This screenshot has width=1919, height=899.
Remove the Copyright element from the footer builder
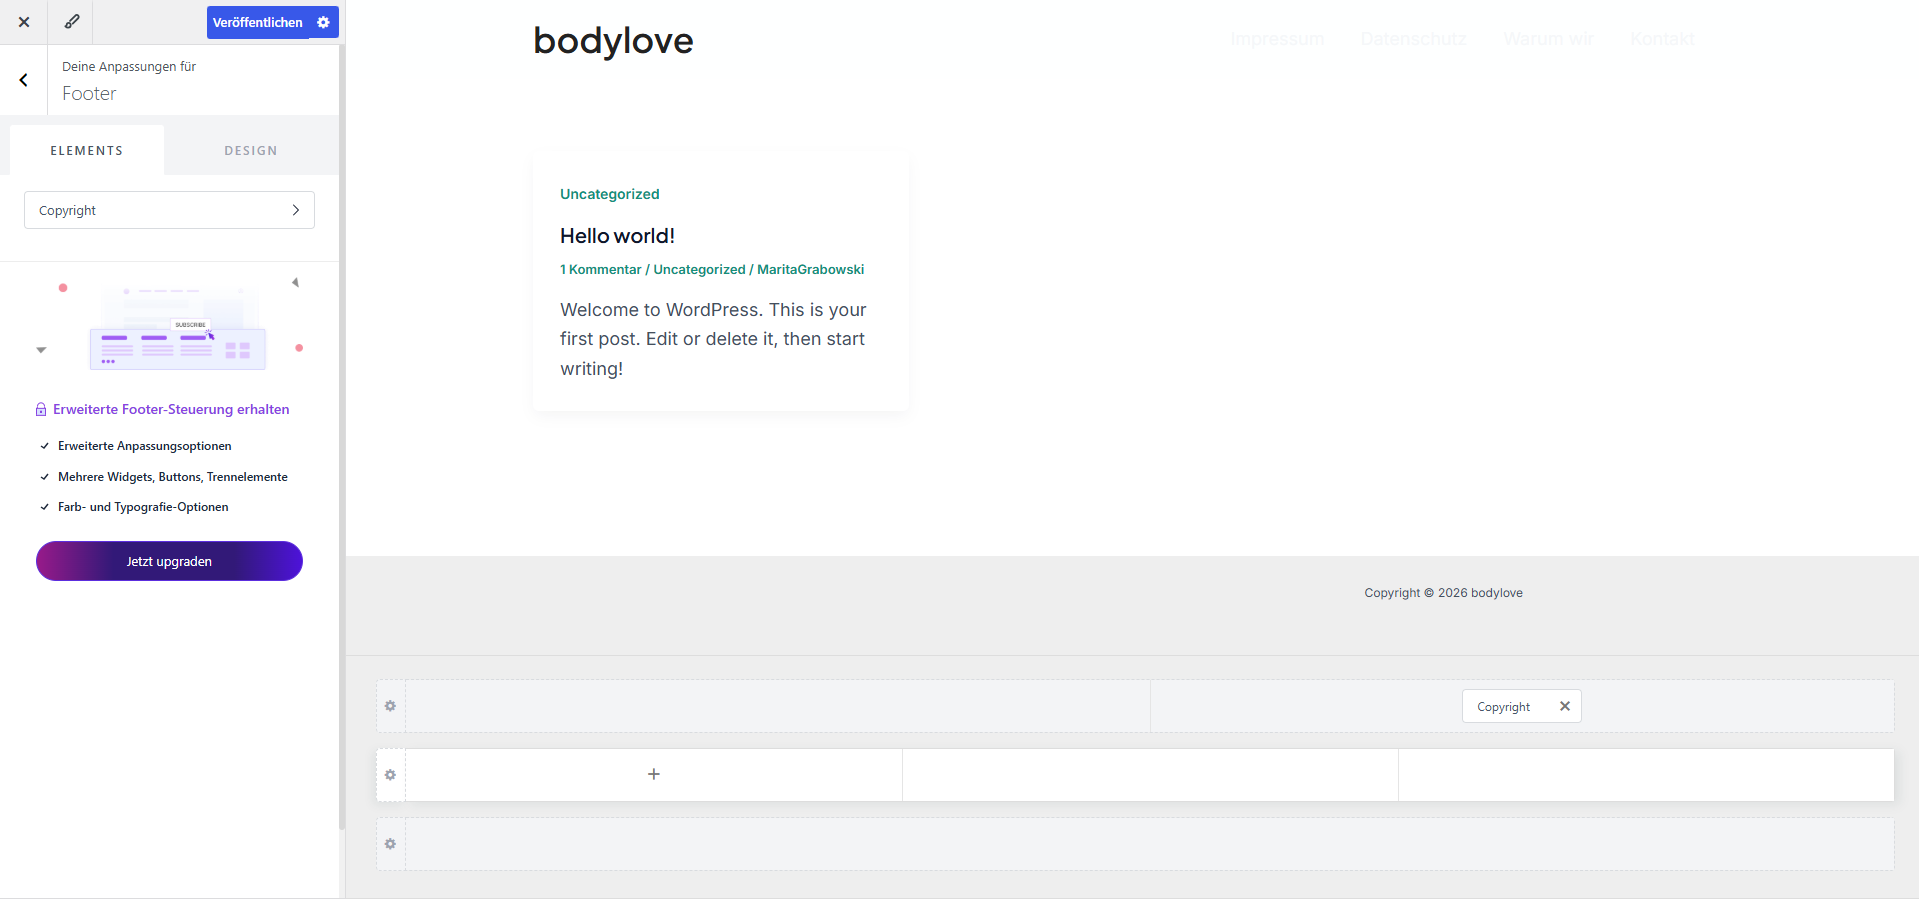tap(1565, 706)
